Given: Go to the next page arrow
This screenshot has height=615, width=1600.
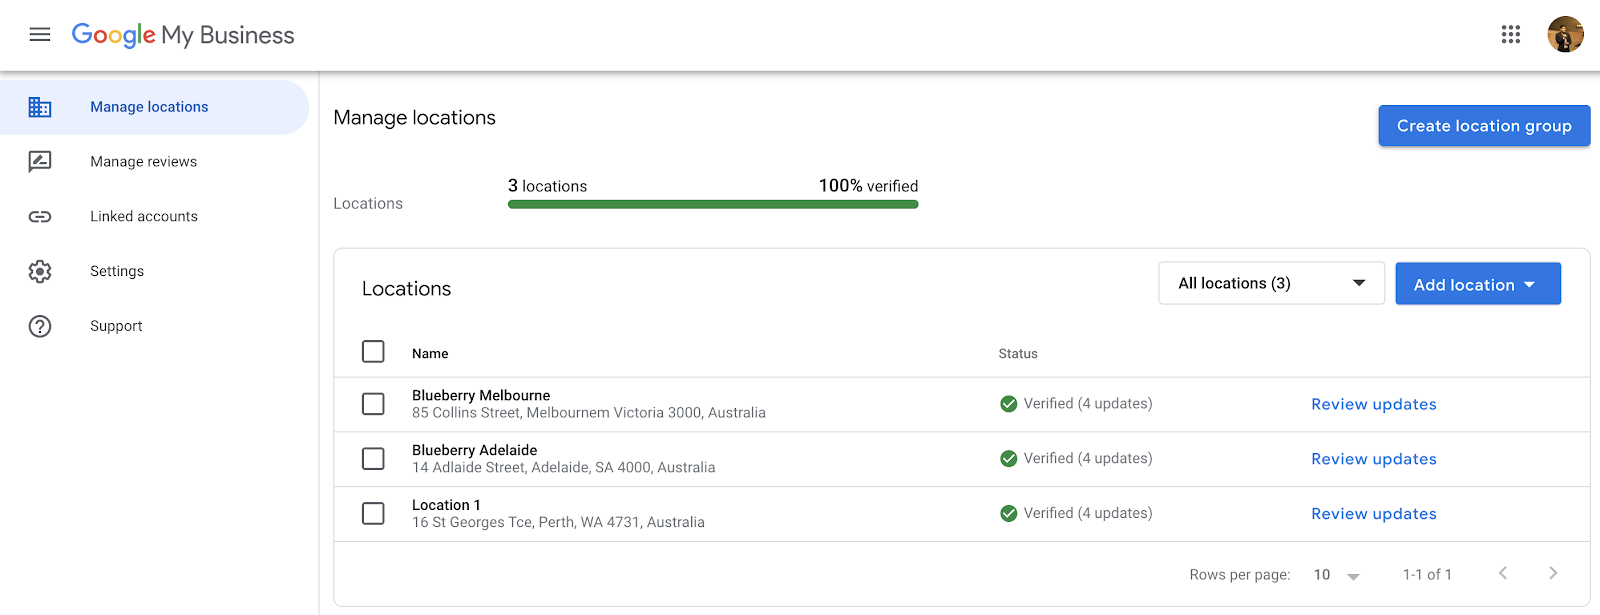Looking at the screenshot, I should pos(1553,573).
